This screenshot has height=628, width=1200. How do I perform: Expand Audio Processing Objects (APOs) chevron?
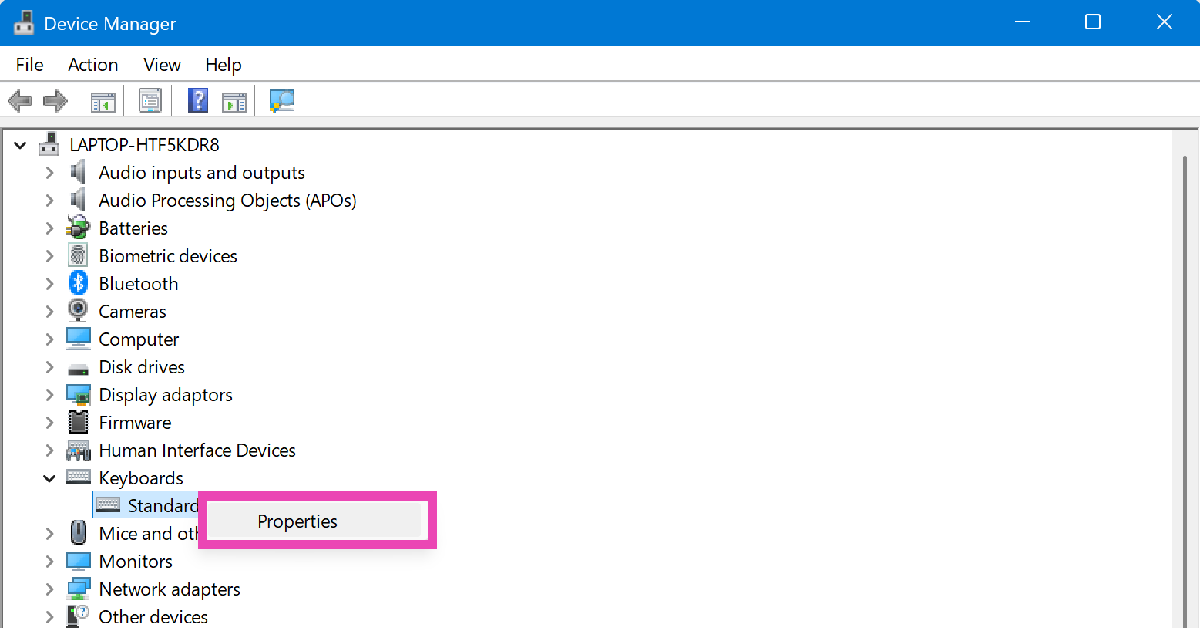(x=49, y=201)
